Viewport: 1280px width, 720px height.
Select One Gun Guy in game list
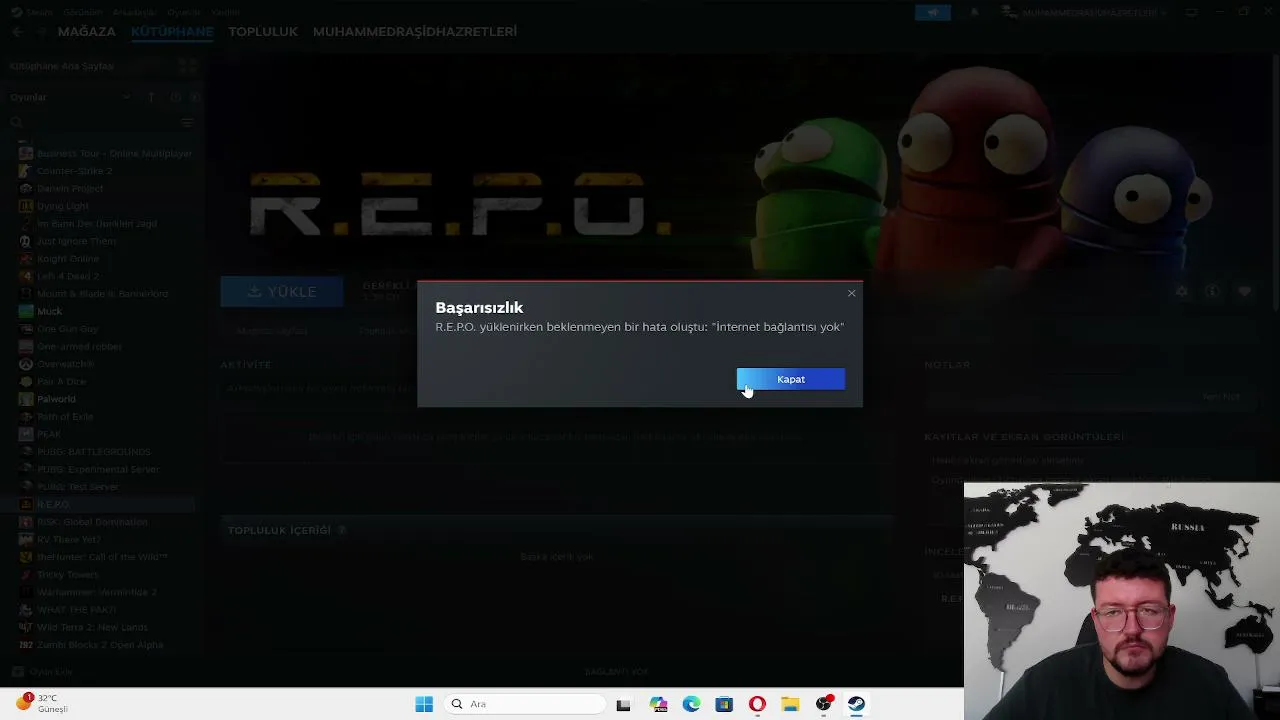tap(58, 329)
